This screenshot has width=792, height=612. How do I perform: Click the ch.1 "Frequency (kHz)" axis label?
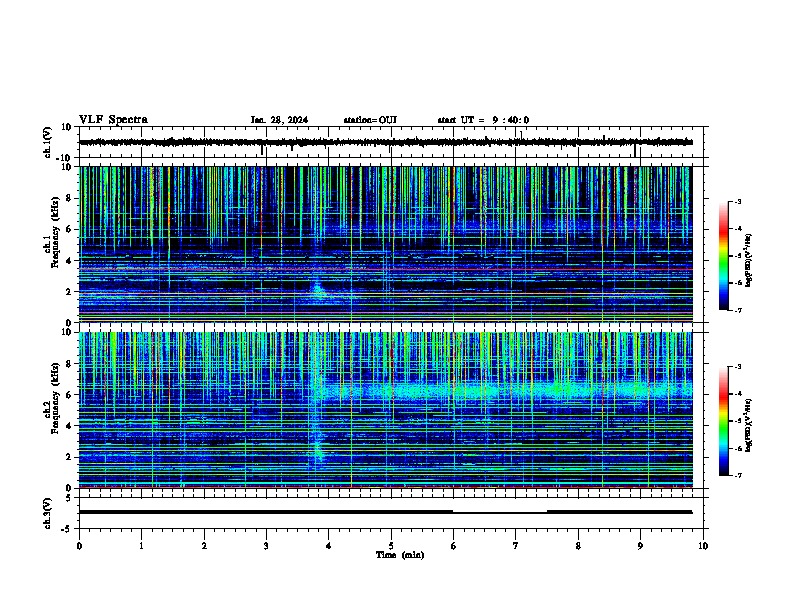[x=55, y=232]
